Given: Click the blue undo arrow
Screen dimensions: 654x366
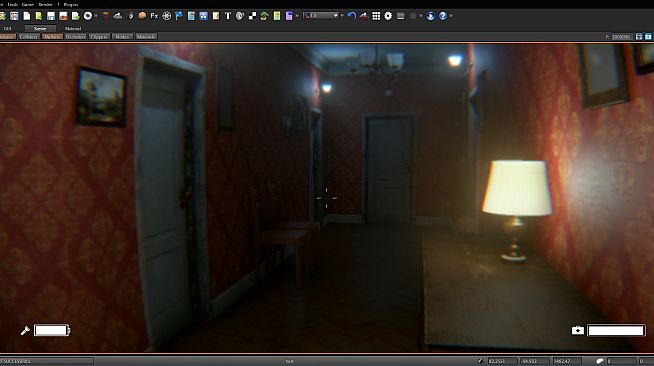Looking at the screenshot, I should coord(352,16).
